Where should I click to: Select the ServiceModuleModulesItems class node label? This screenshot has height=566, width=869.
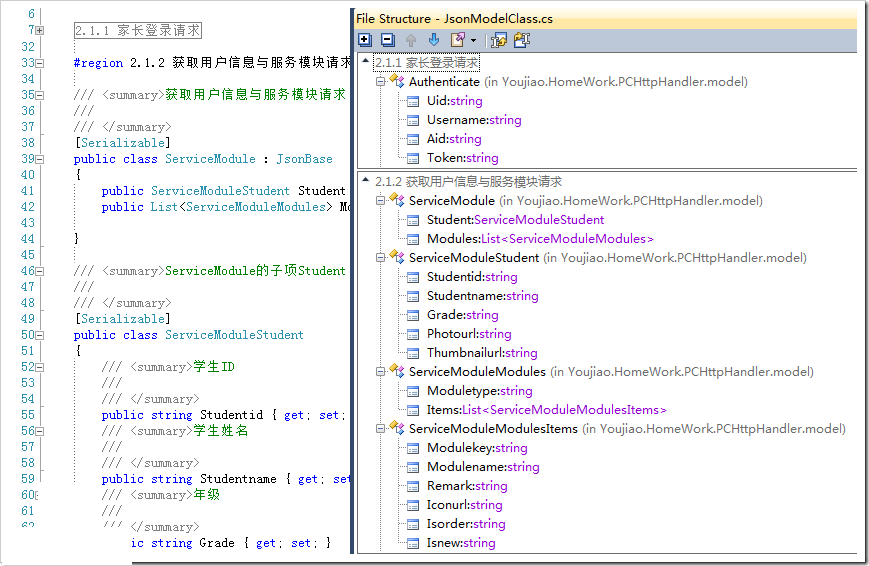click(x=493, y=429)
